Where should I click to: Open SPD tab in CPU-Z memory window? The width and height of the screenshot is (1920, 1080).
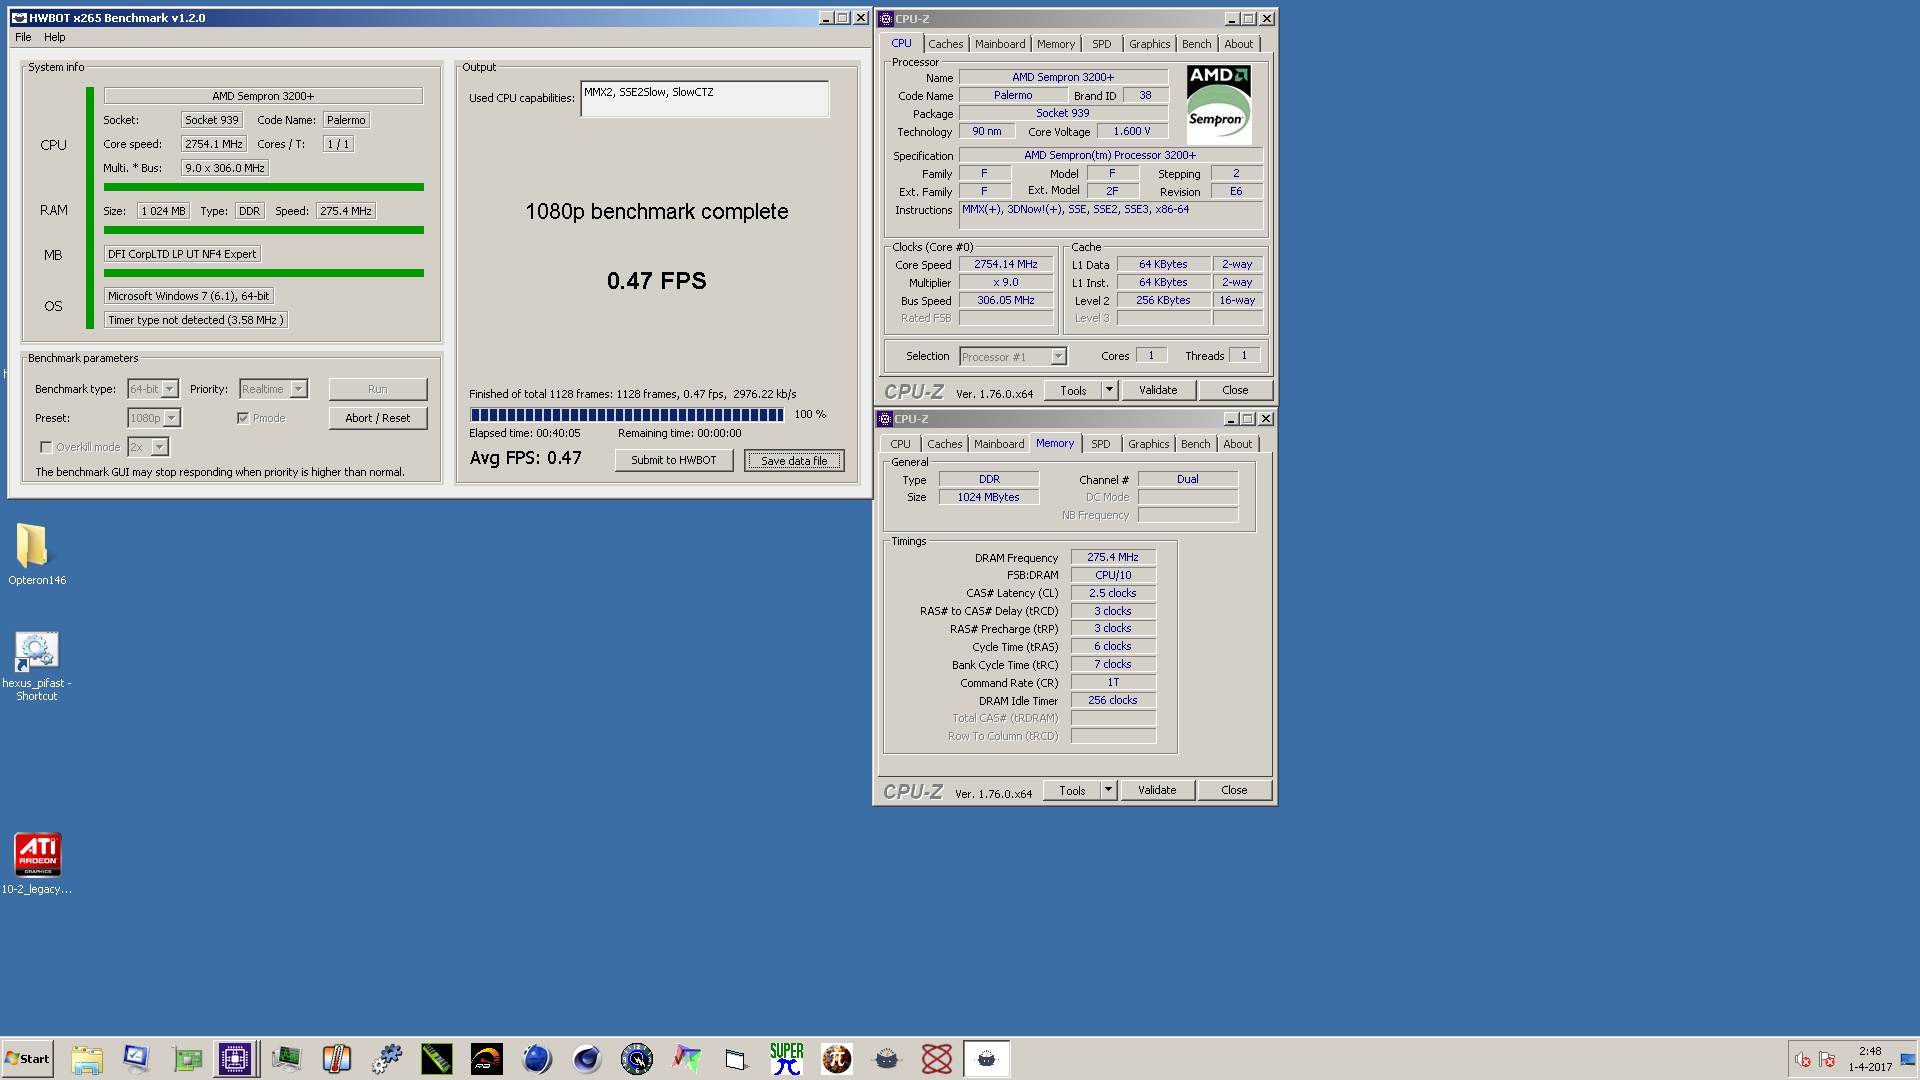point(1100,444)
